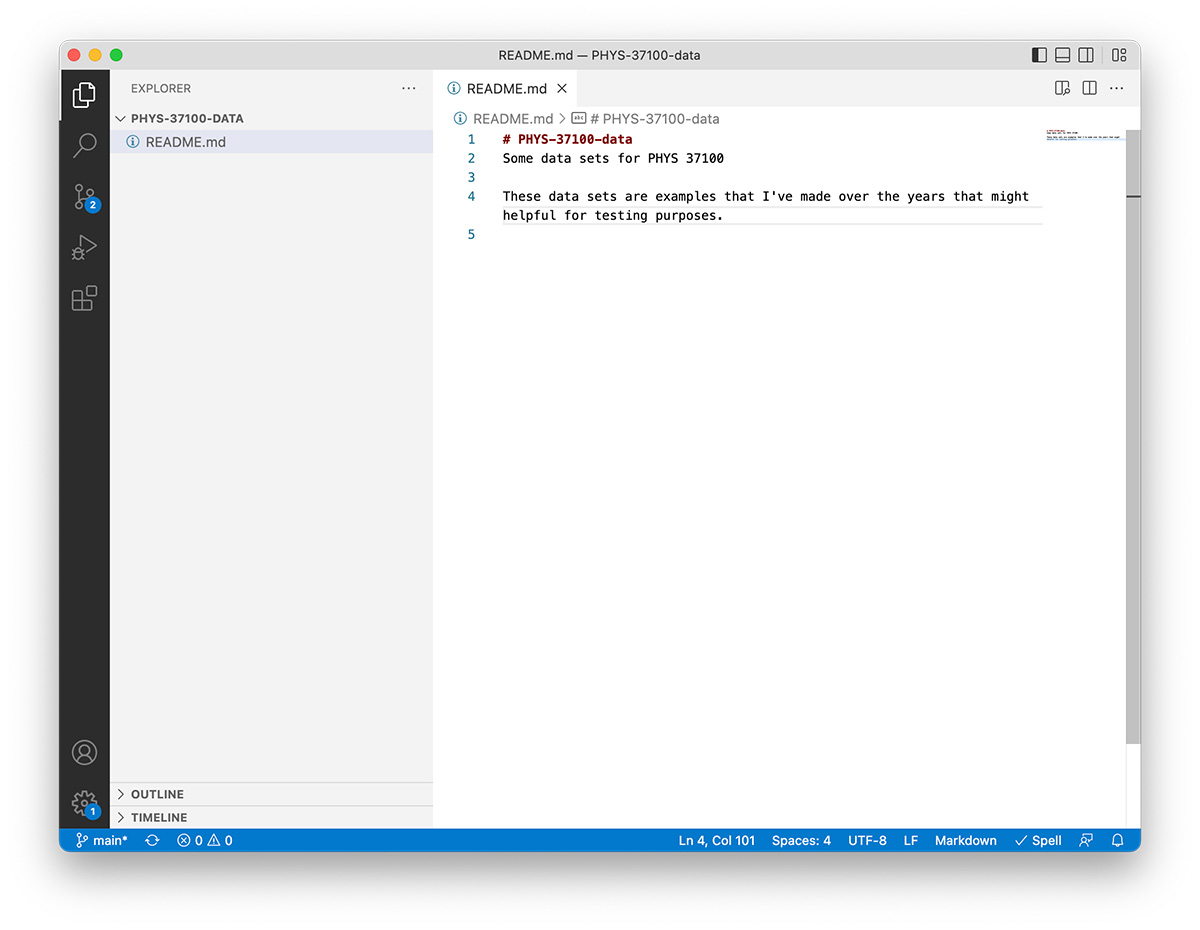The width and height of the screenshot is (1200, 930).
Task: Click line number 5 in the gutter
Action: (471, 234)
